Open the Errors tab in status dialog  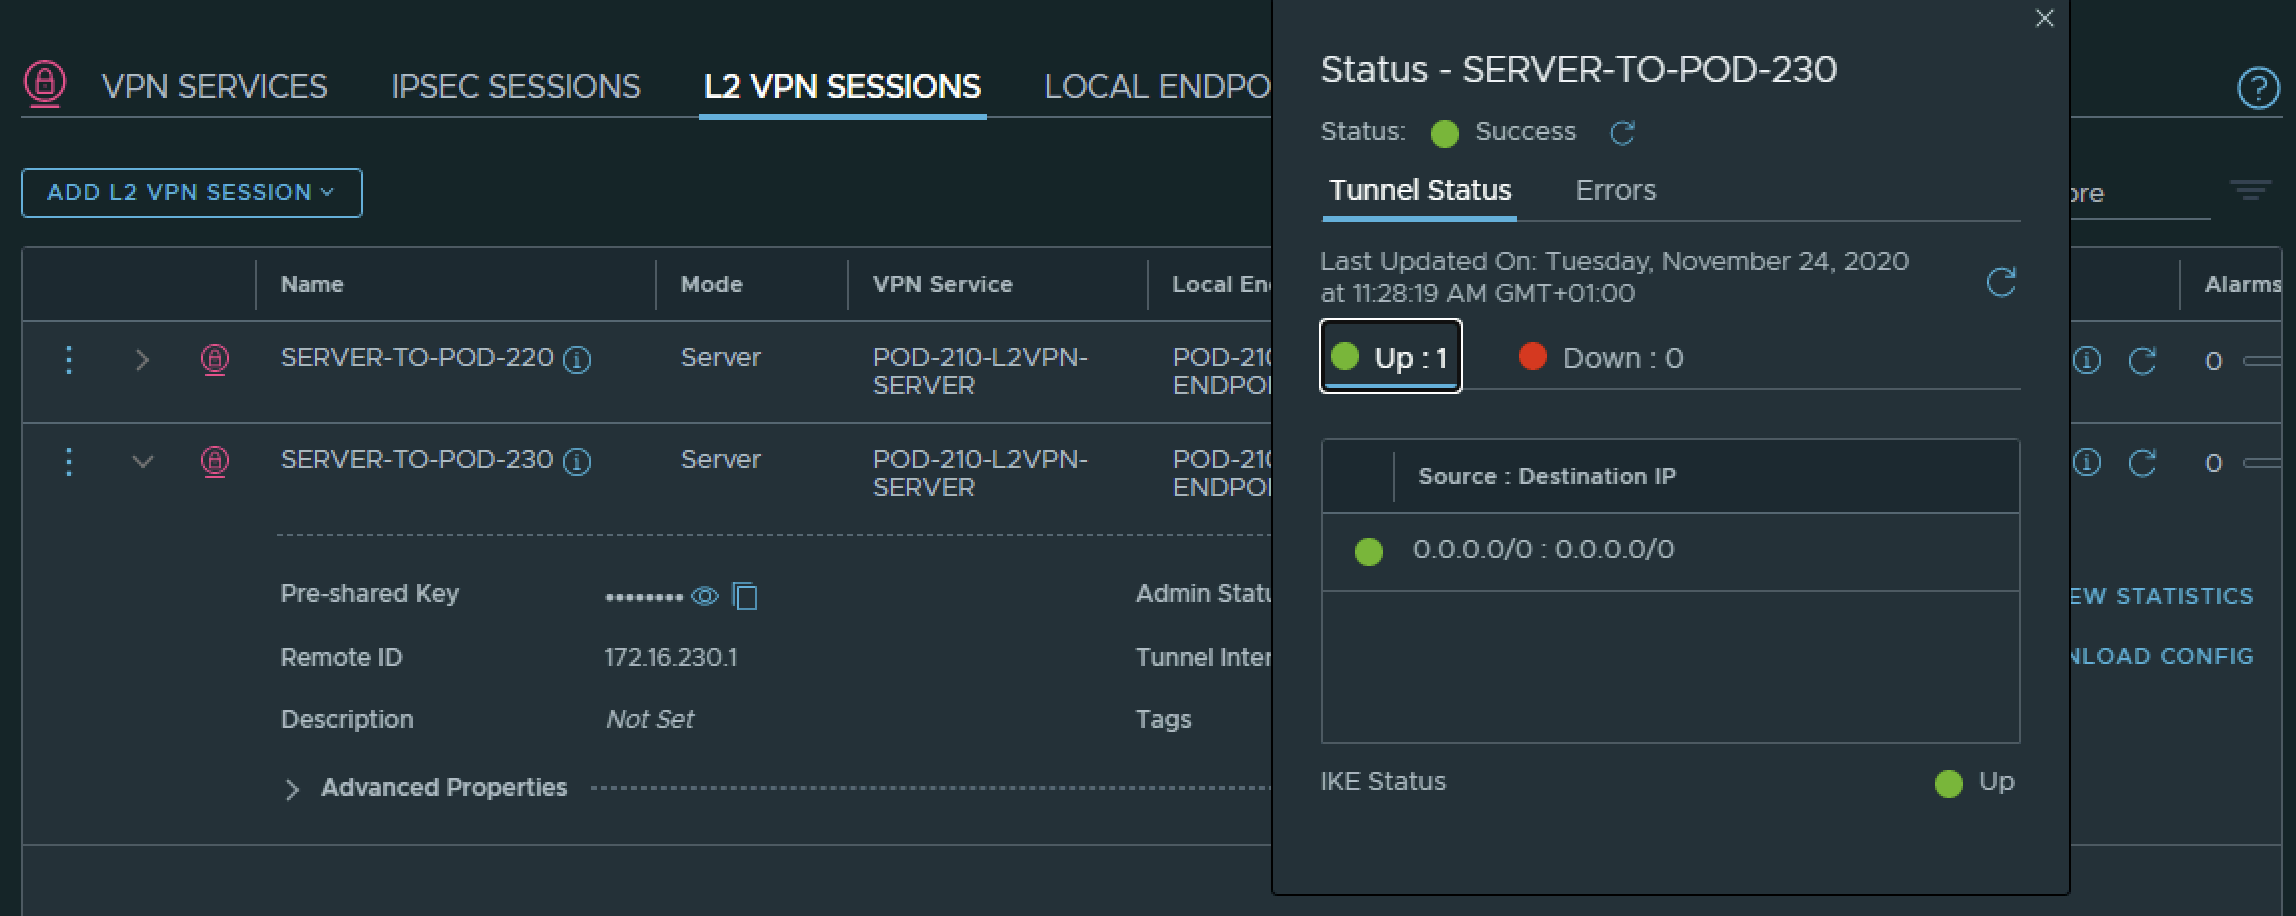[x=1615, y=190]
